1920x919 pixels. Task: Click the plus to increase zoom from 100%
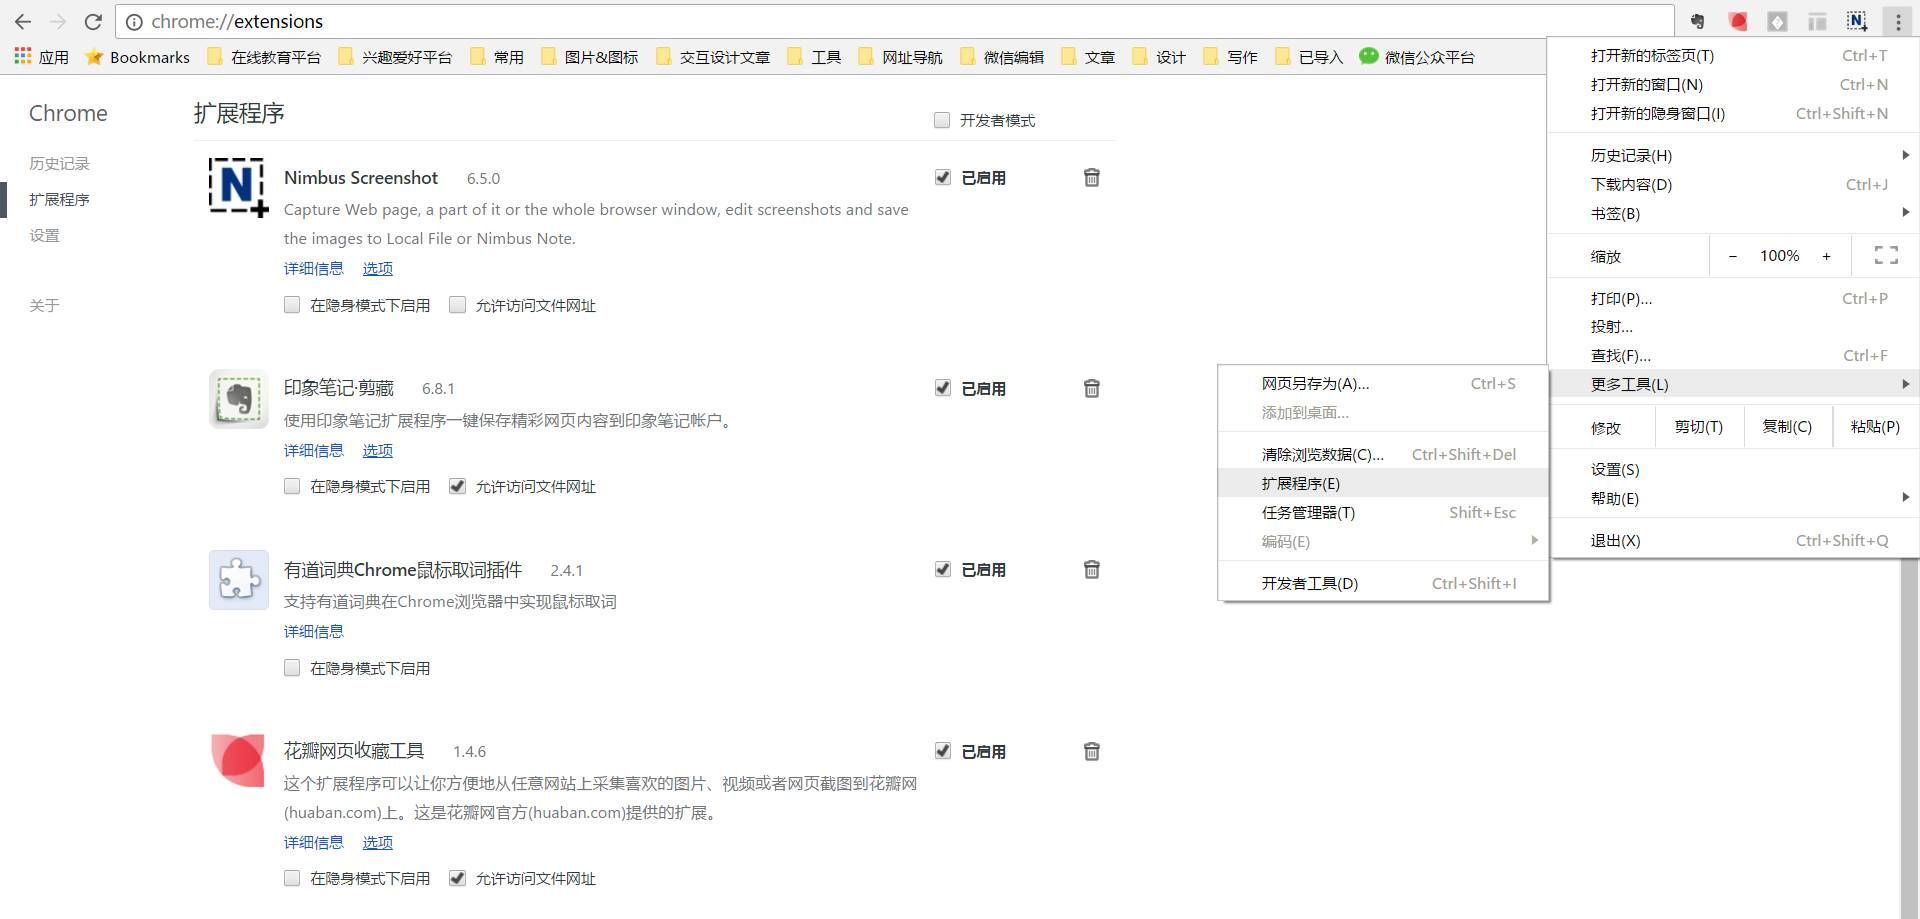(1827, 255)
